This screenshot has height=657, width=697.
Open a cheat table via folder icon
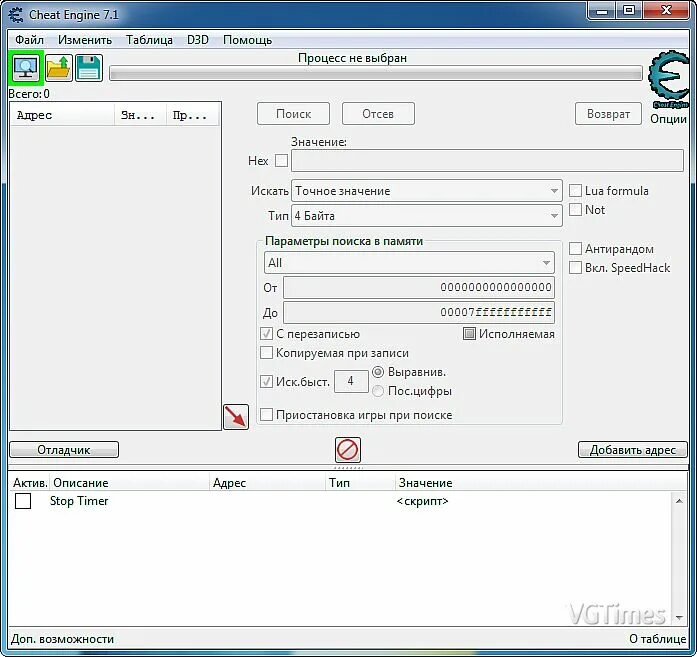[x=59, y=68]
